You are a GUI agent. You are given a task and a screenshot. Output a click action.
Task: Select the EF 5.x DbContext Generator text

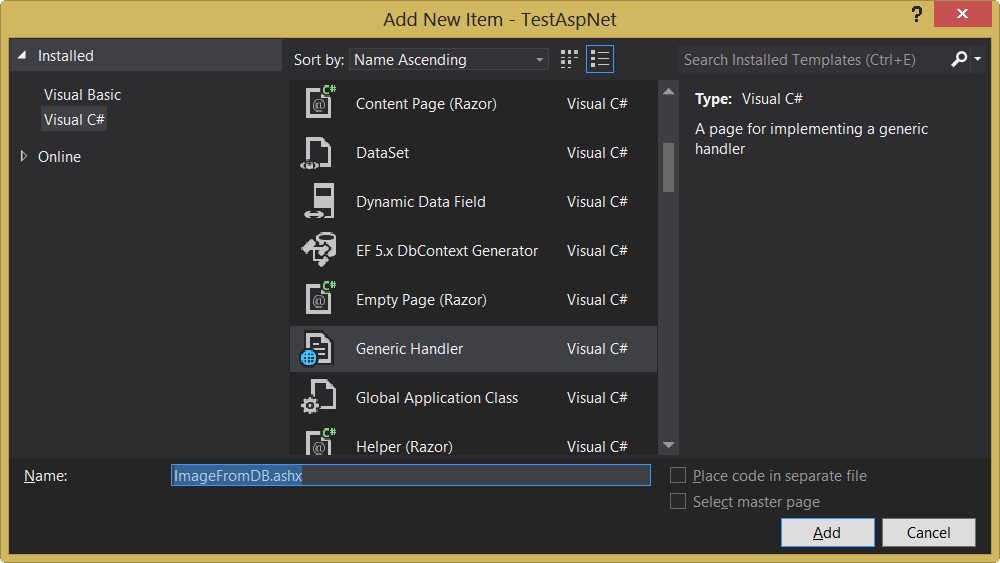446,251
